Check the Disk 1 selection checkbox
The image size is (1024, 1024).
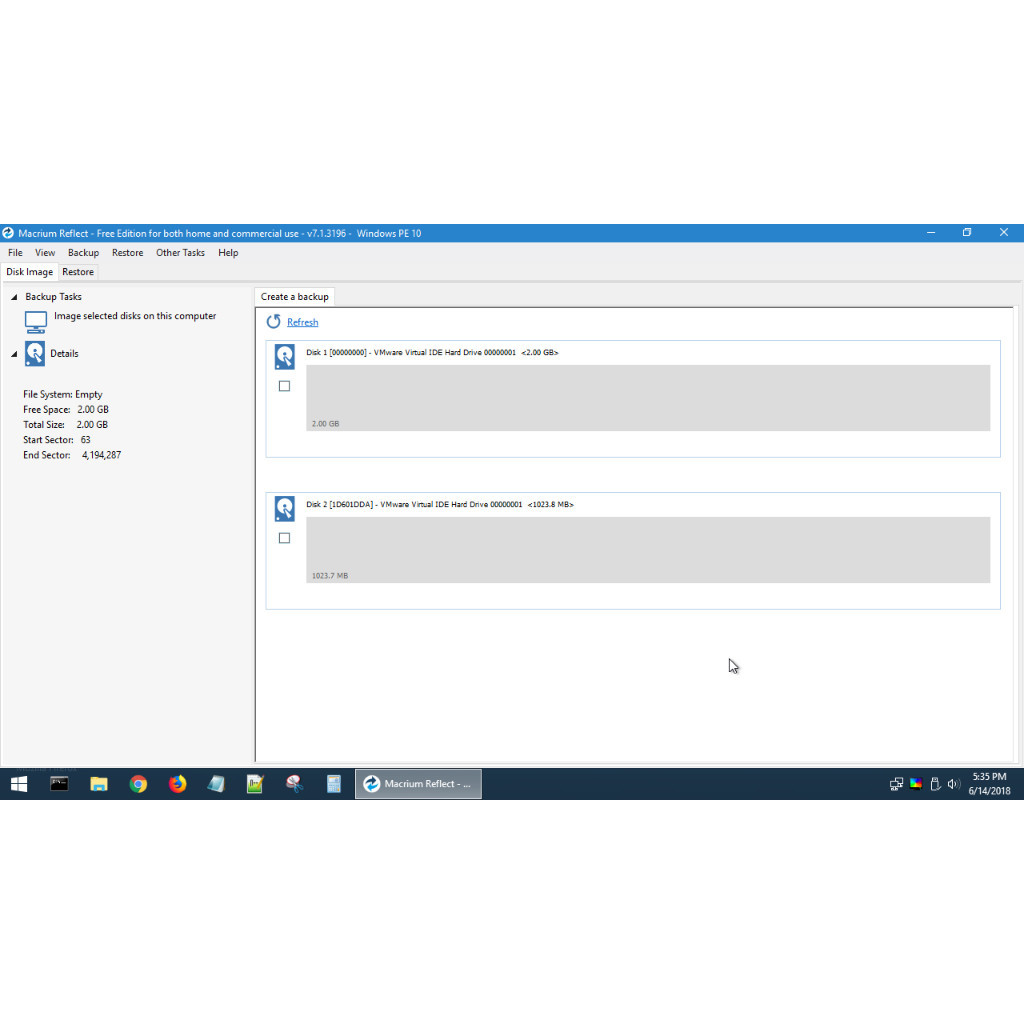[x=285, y=386]
